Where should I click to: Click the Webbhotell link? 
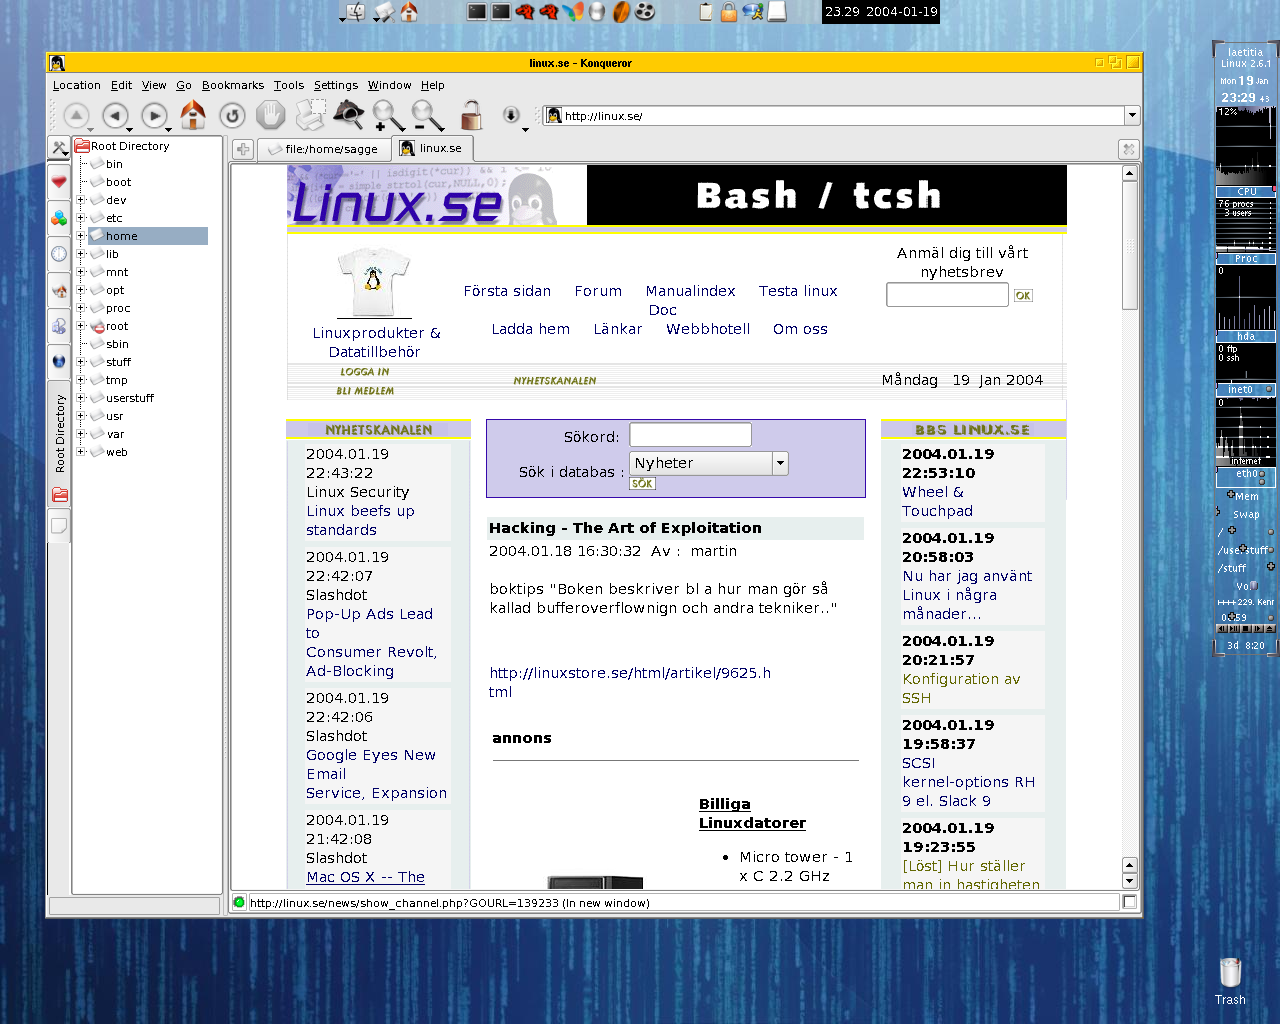(x=708, y=329)
